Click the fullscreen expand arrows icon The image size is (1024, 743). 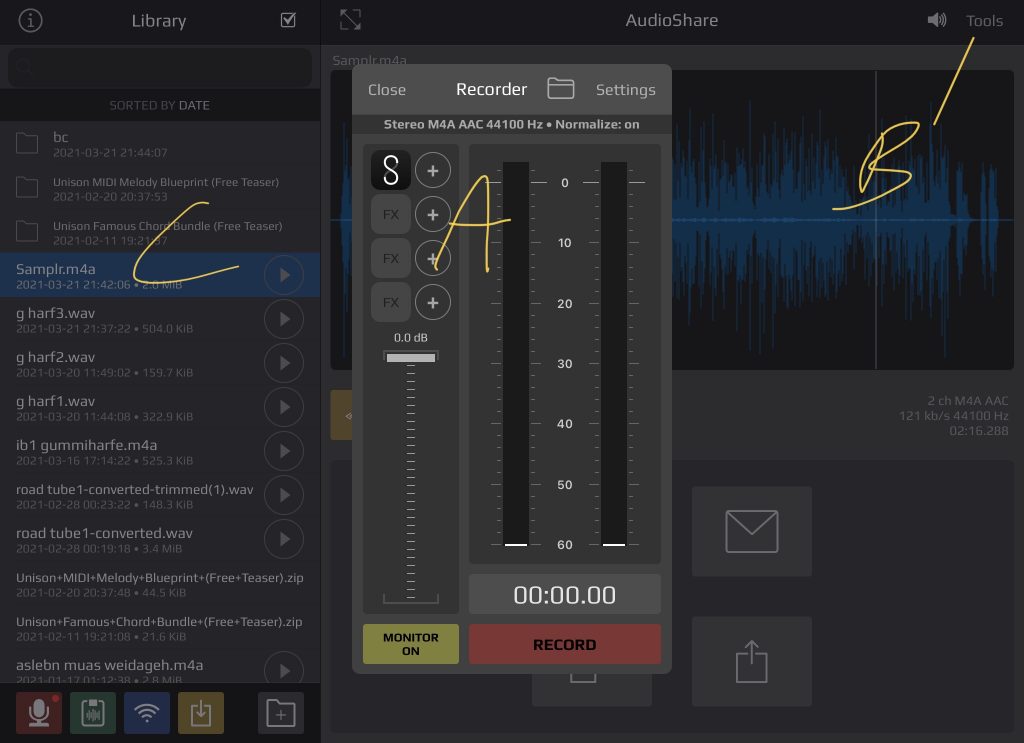click(350, 20)
